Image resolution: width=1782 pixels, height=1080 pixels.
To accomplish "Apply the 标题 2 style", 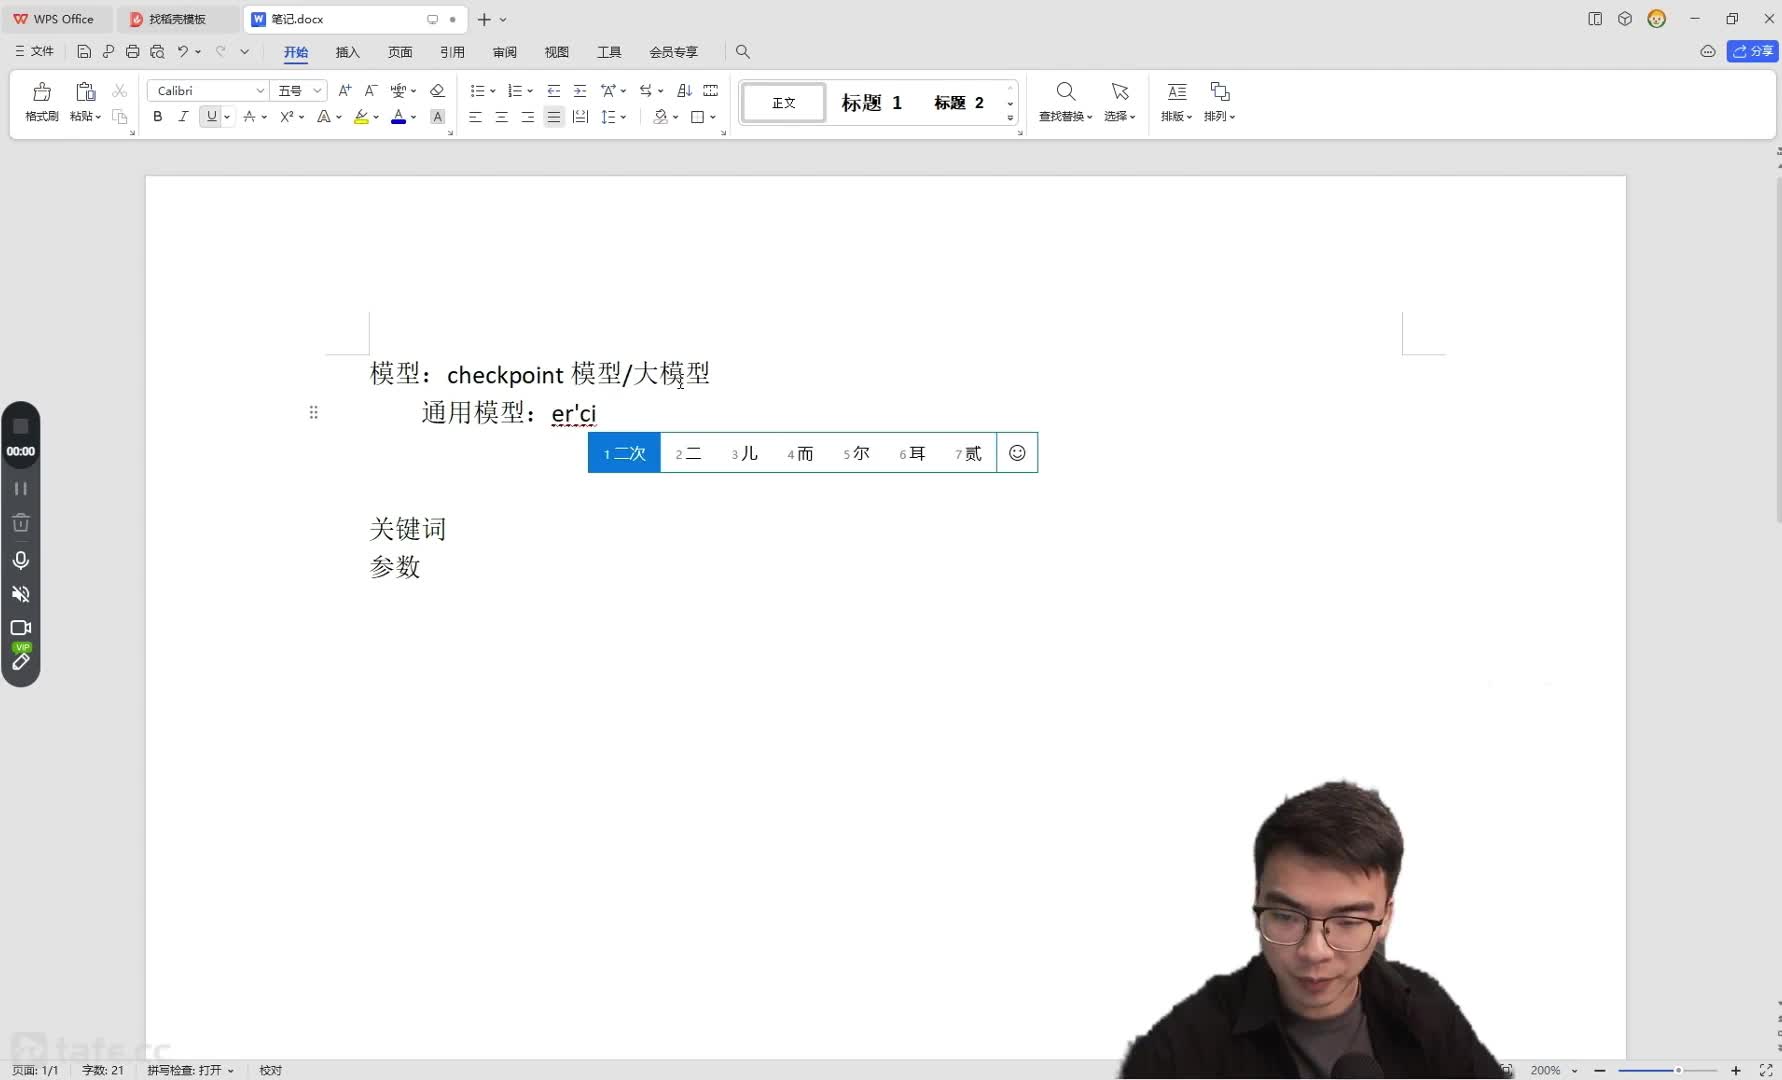I will click(x=959, y=102).
